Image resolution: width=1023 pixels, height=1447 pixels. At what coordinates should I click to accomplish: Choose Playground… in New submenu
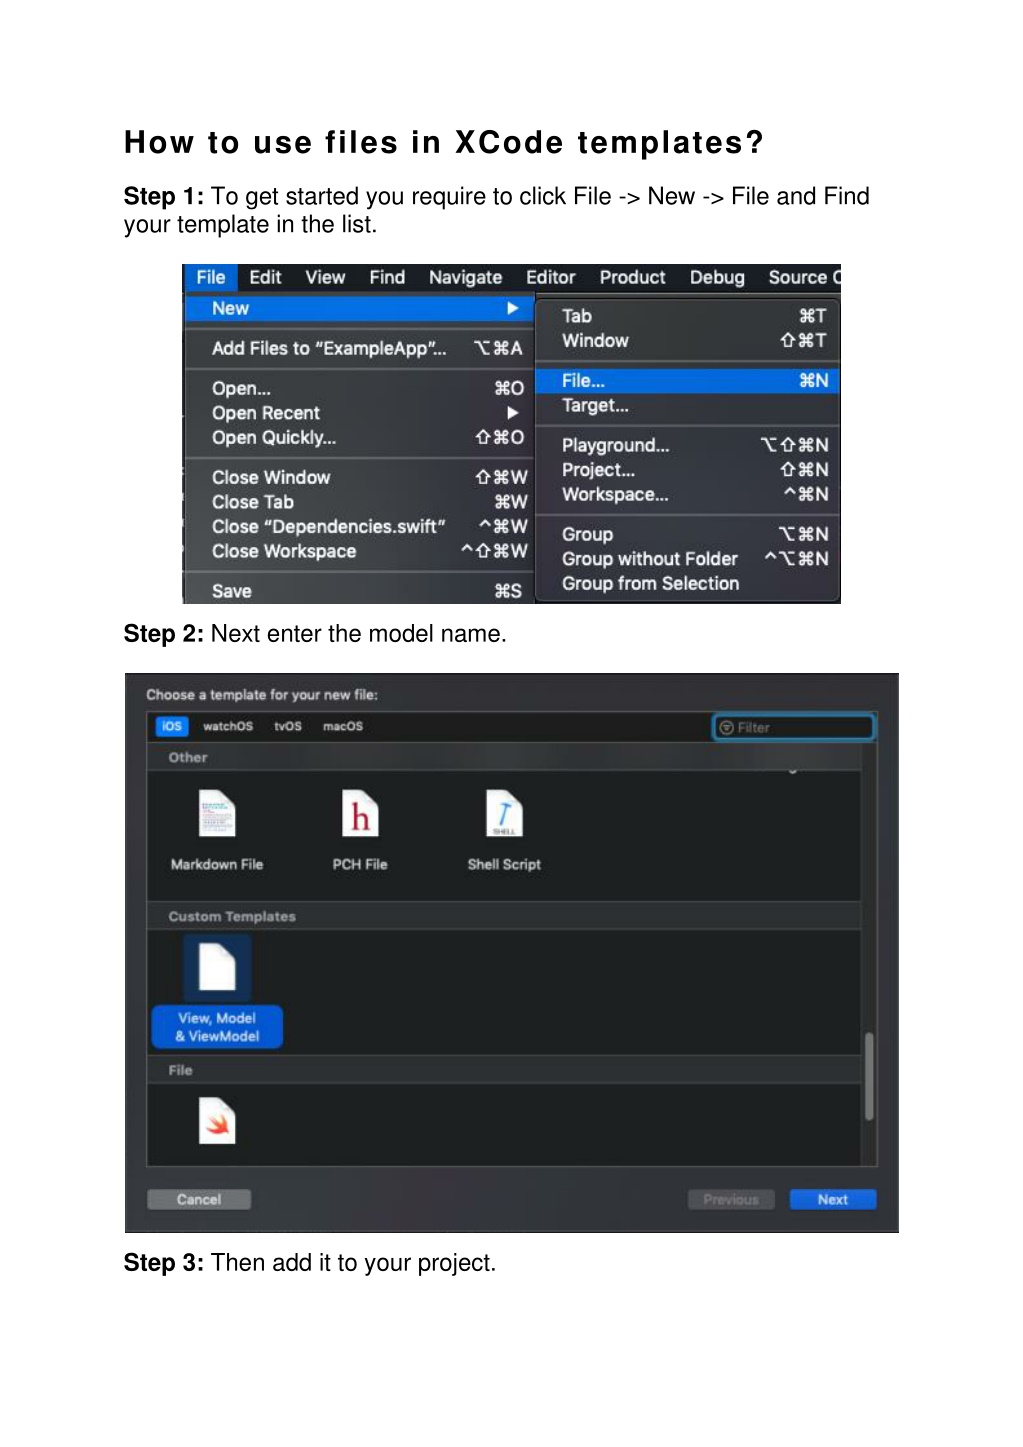[687, 445]
